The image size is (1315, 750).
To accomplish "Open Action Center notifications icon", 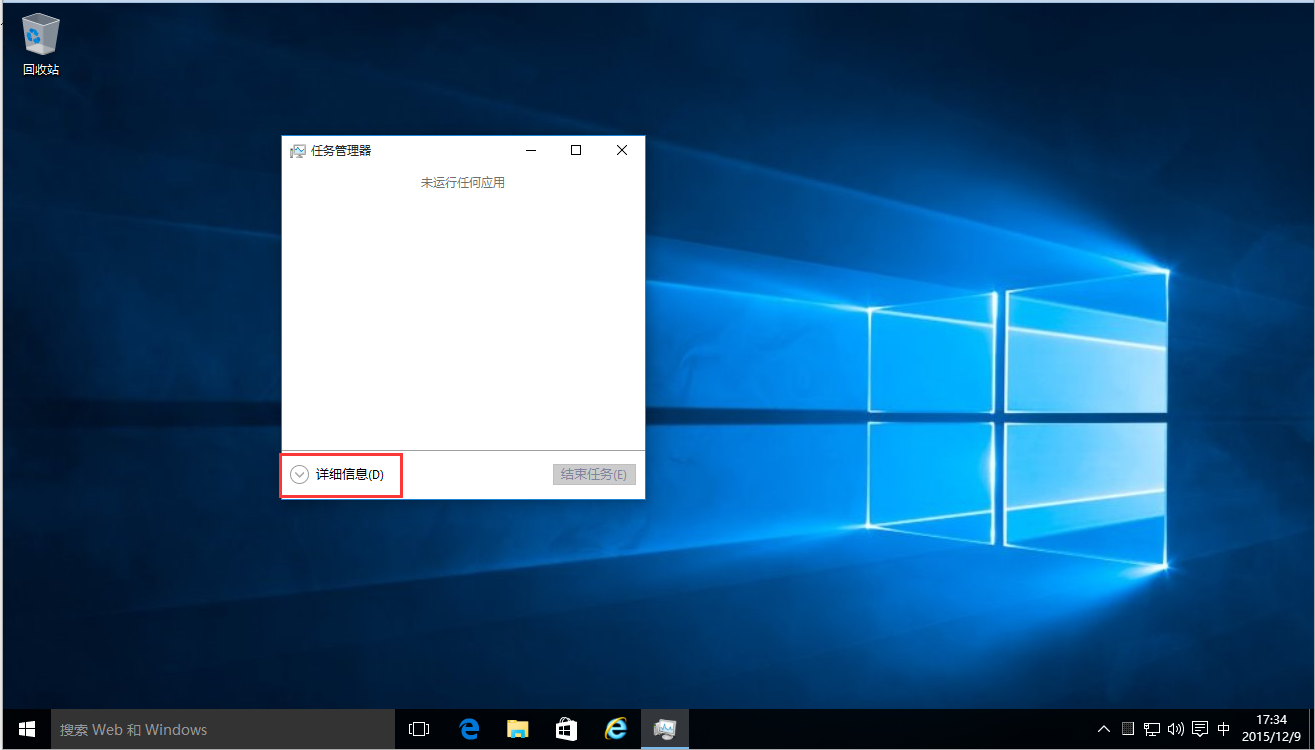I will click(x=1200, y=730).
